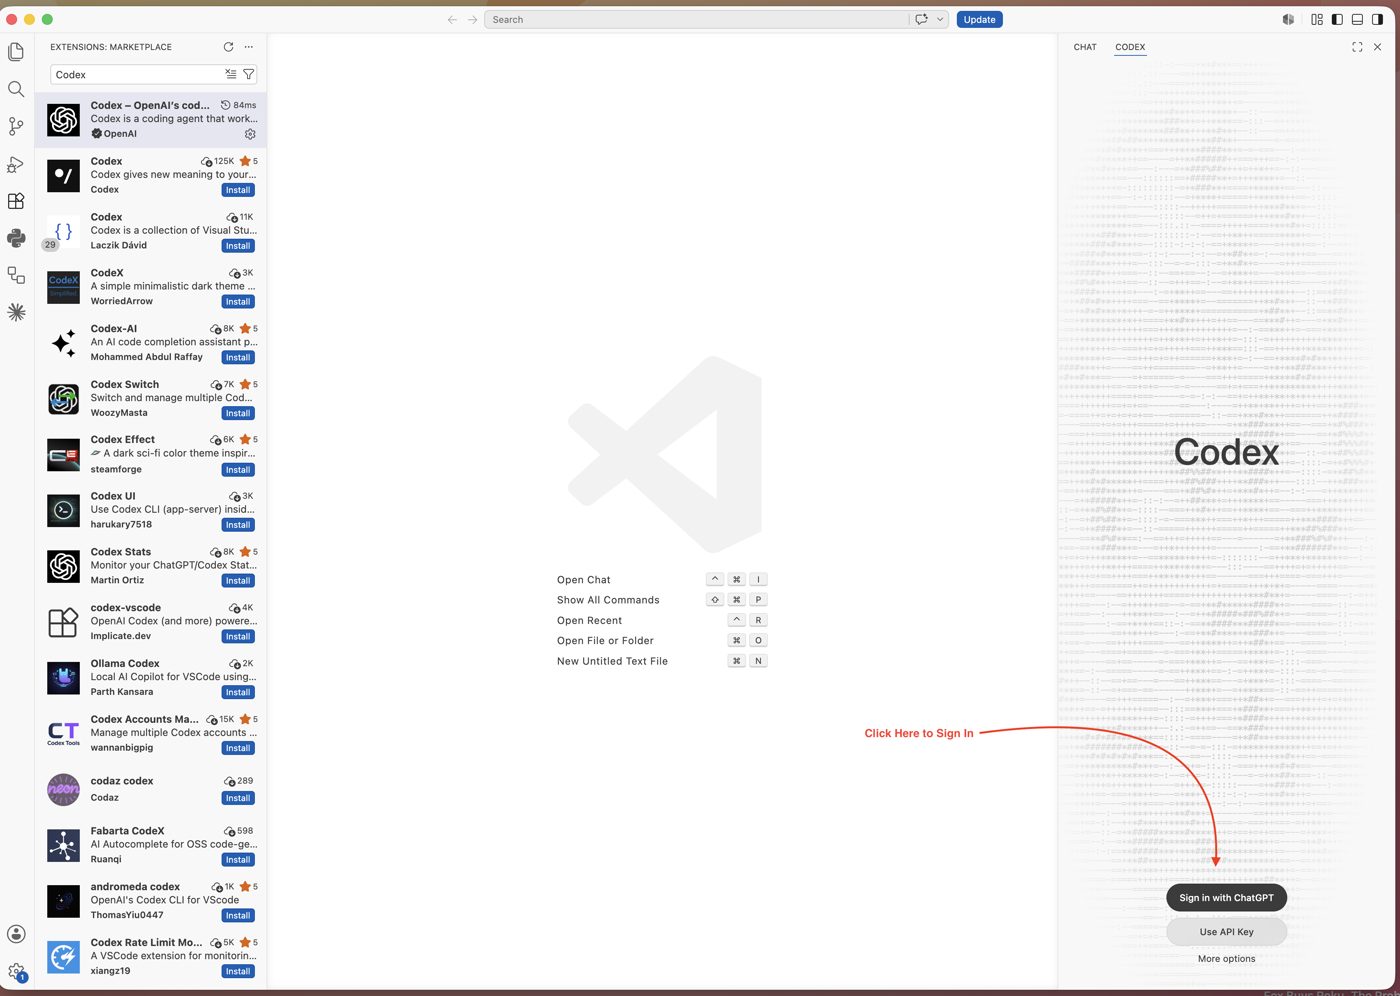The width and height of the screenshot is (1400, 996).
Task: Maximize the Codex side panel
Action: coord(1357,47)
